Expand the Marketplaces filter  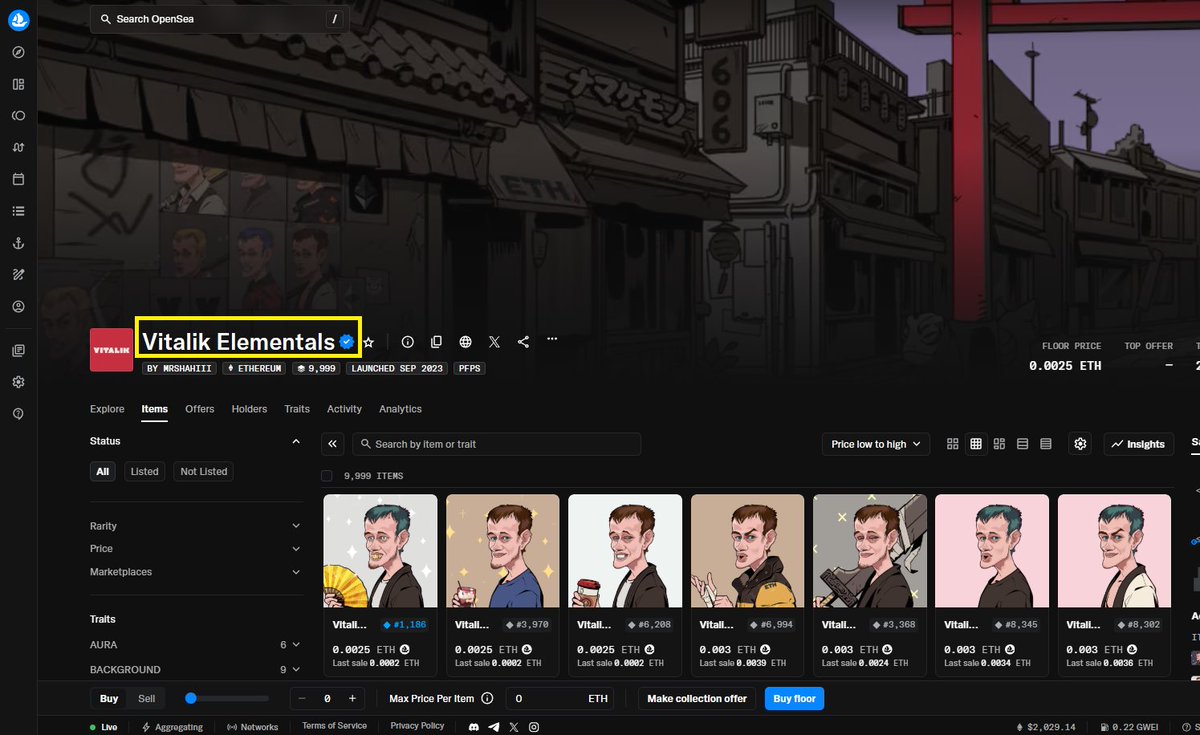click(x=195, y=572)
